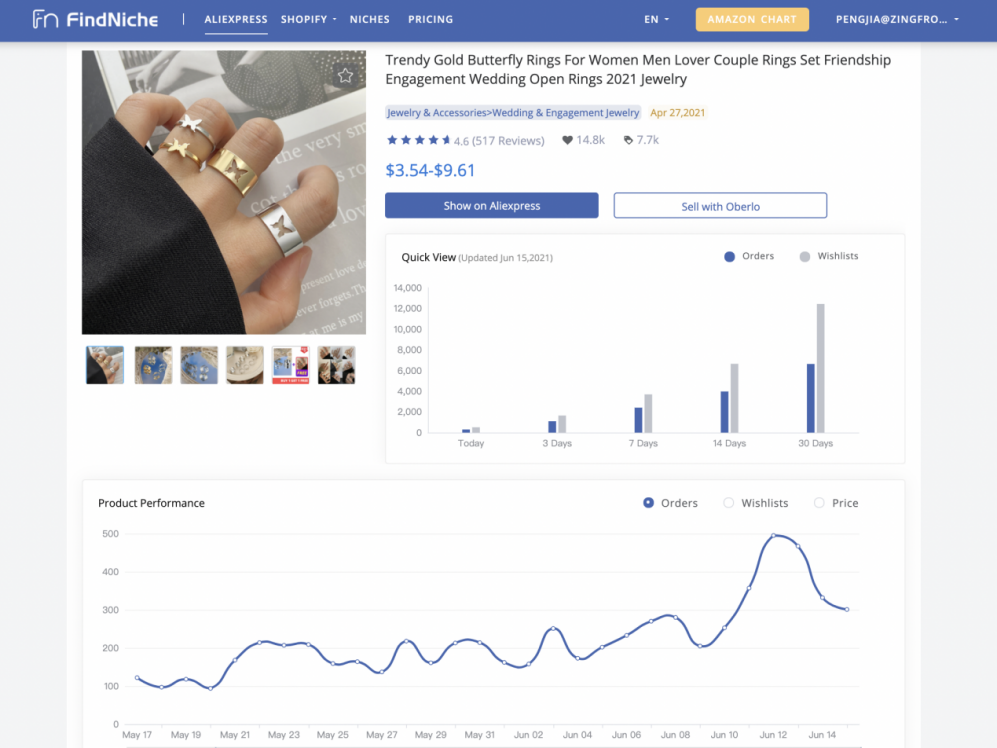997x748 pixels.
Task: Select Orders radio in Product Performance
Action: click(649, 502)
